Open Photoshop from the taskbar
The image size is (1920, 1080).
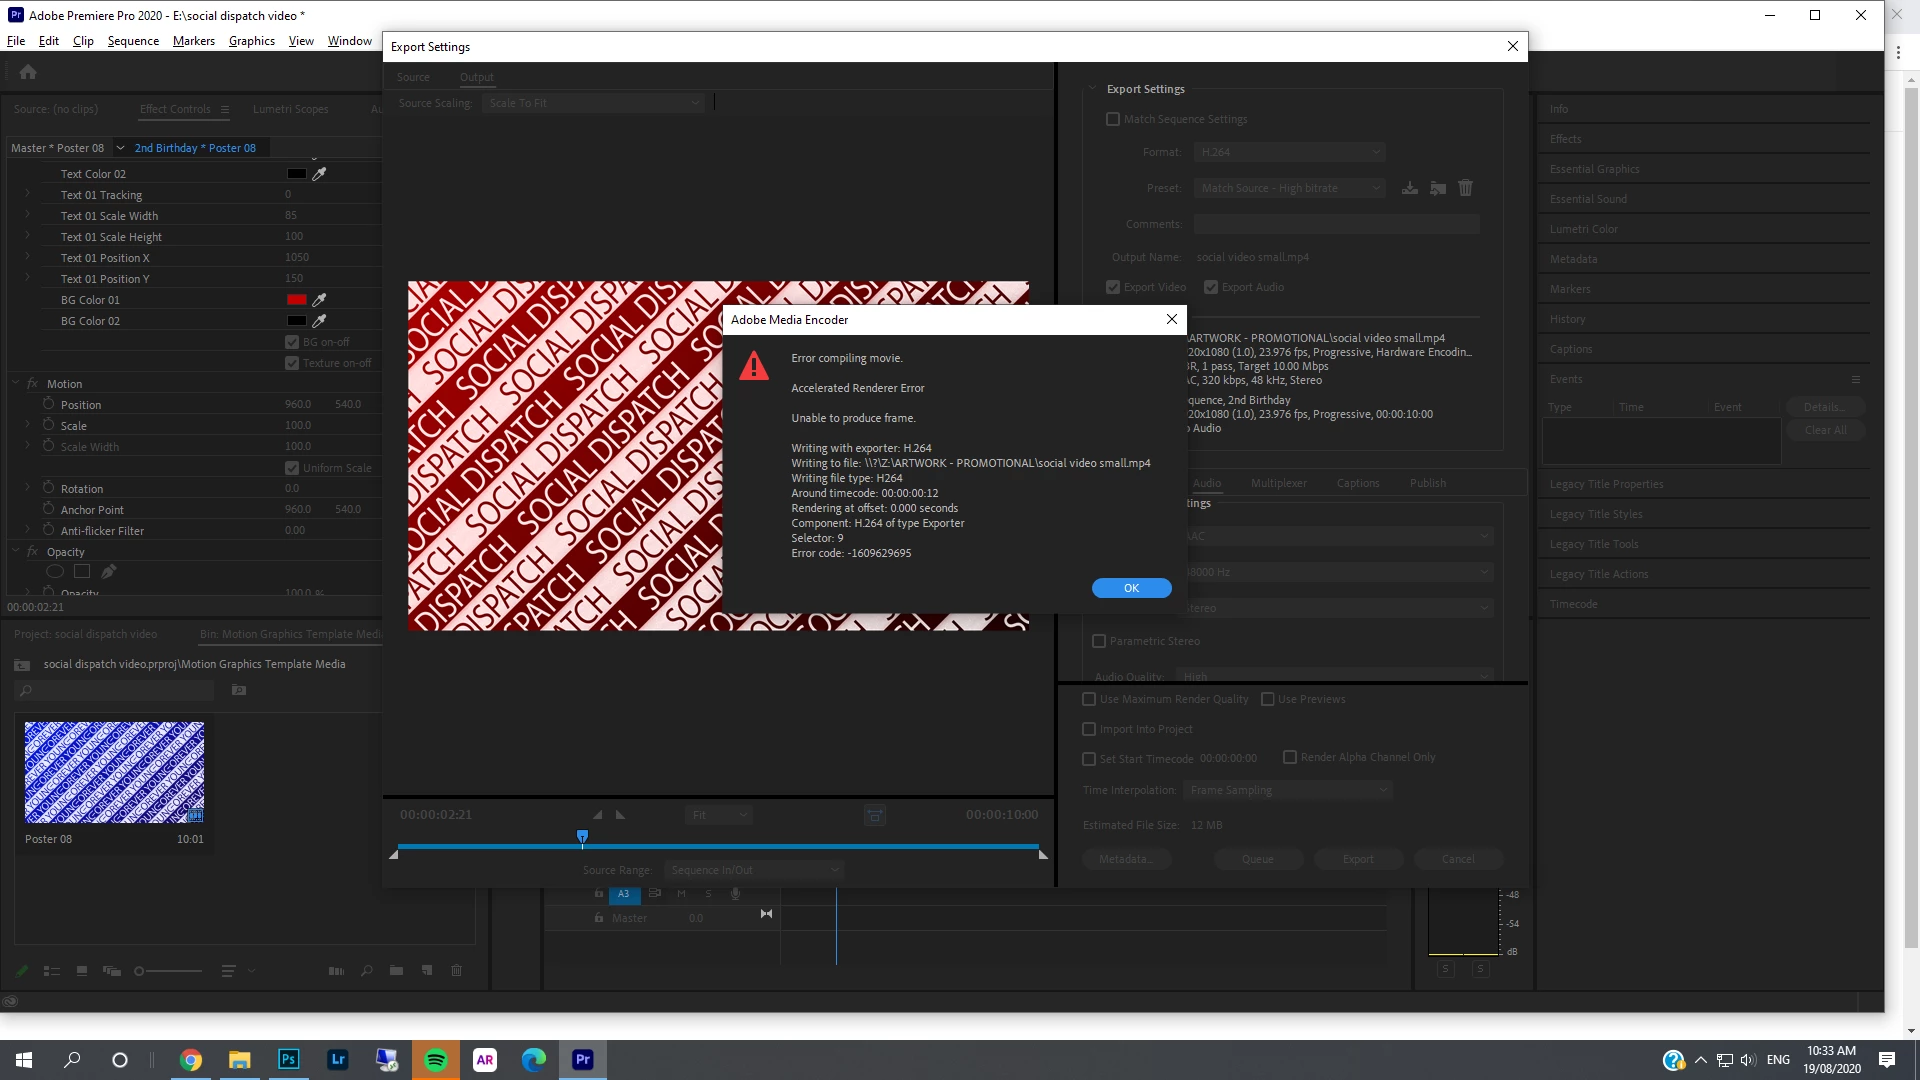[x=288, y=1060]
